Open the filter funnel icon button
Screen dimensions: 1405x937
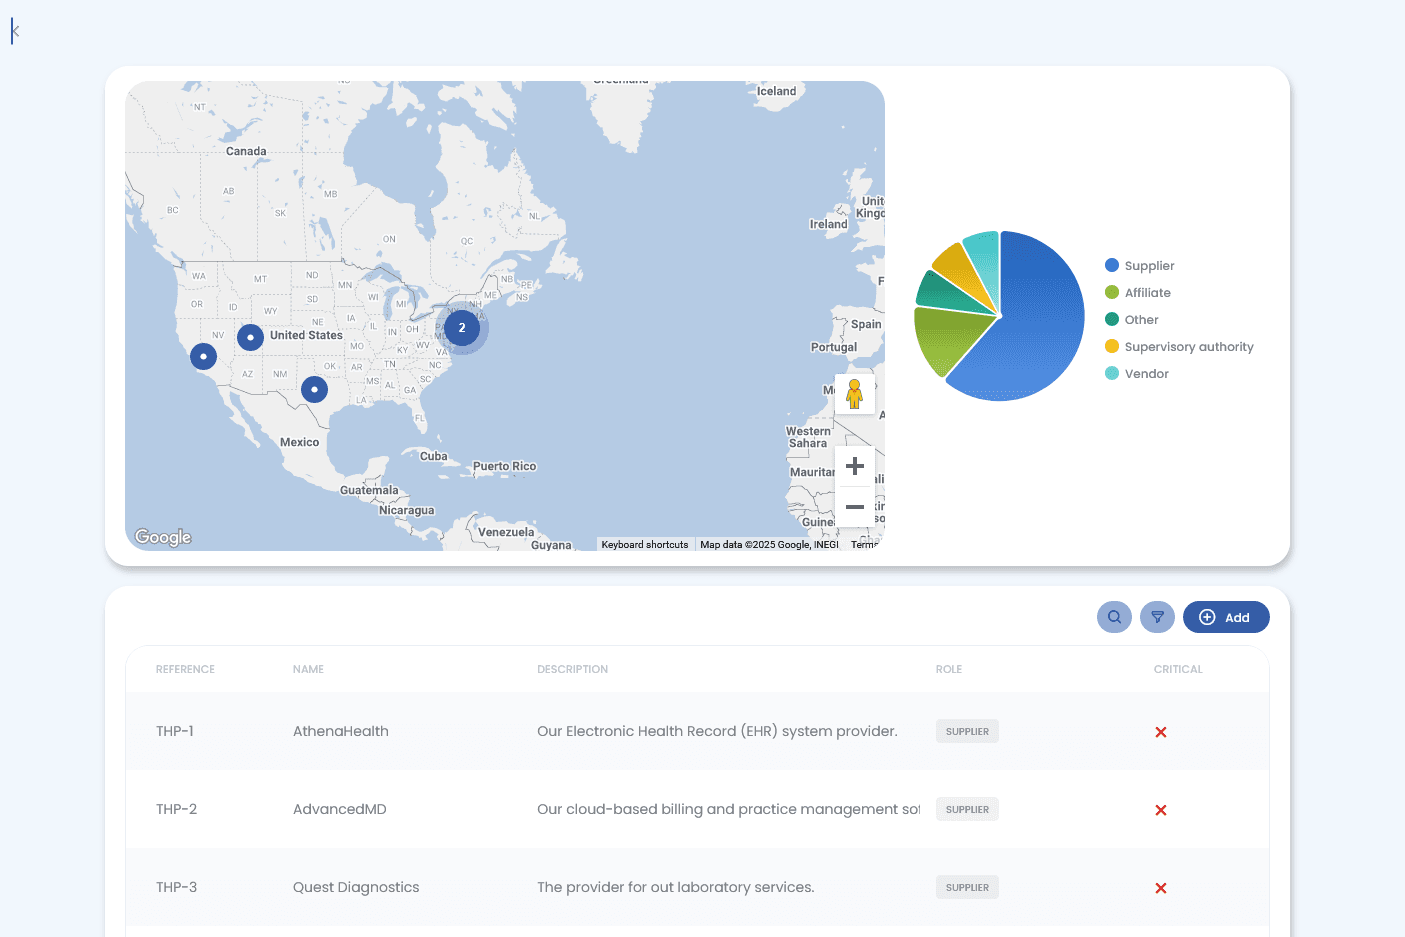1157,617
